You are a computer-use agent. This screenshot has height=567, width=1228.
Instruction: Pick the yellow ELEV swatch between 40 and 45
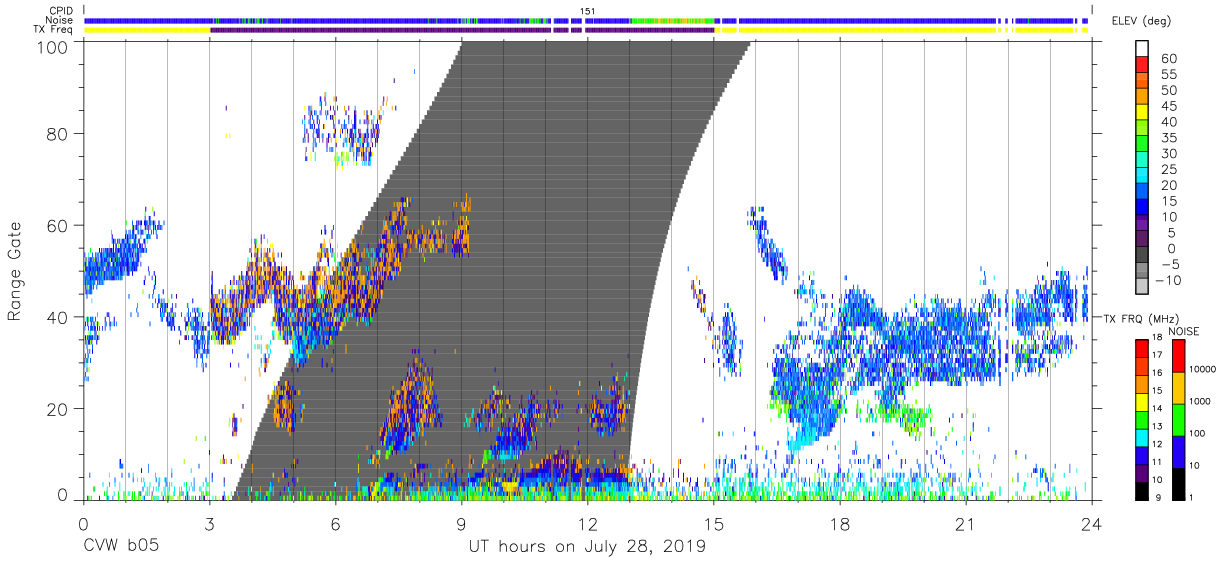tap(1142, 113)
